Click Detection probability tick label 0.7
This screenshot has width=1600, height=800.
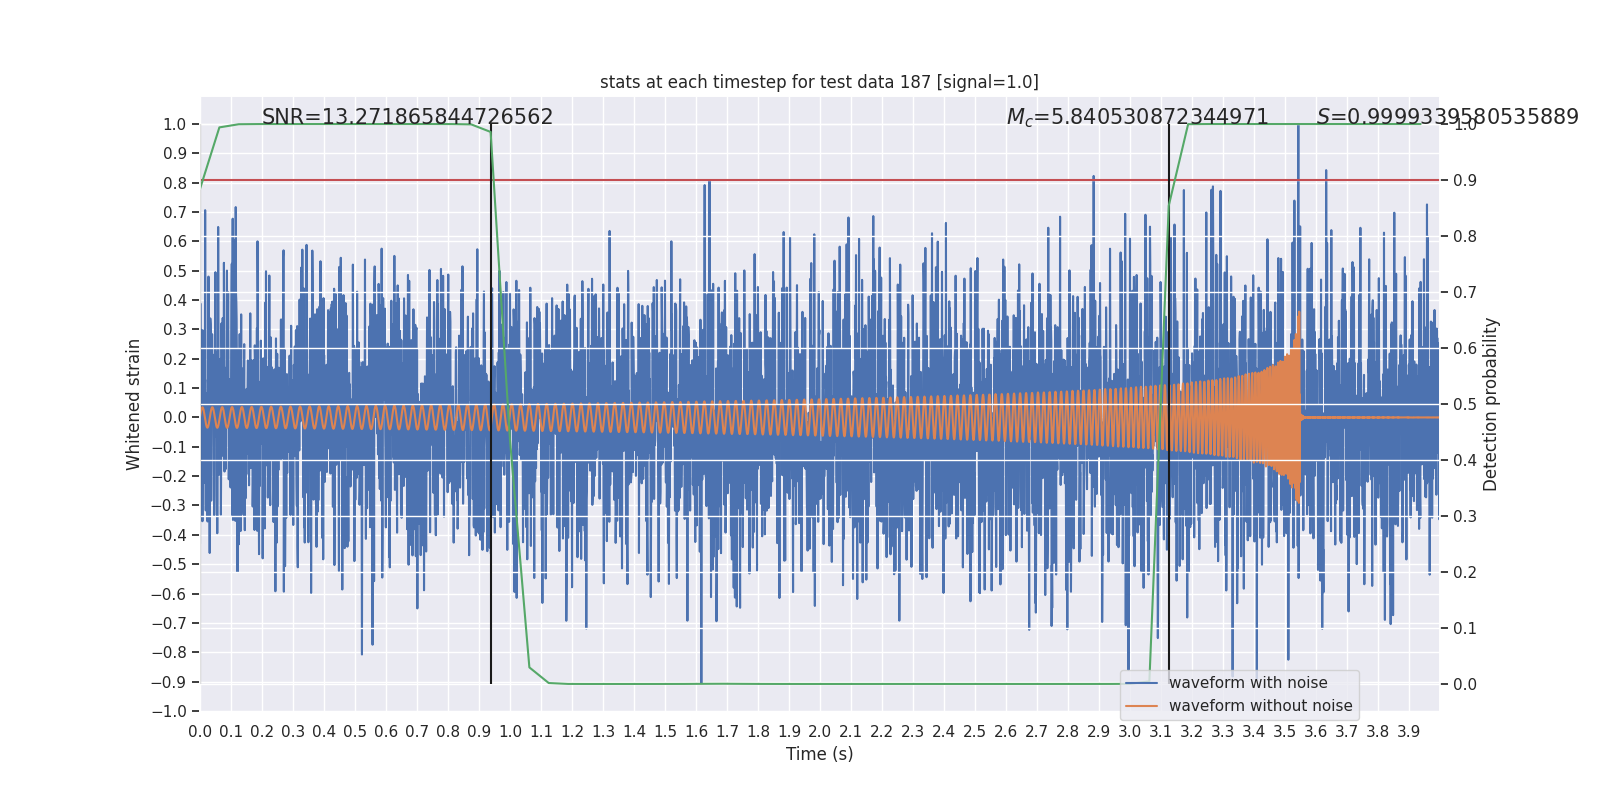(1465, 293)
